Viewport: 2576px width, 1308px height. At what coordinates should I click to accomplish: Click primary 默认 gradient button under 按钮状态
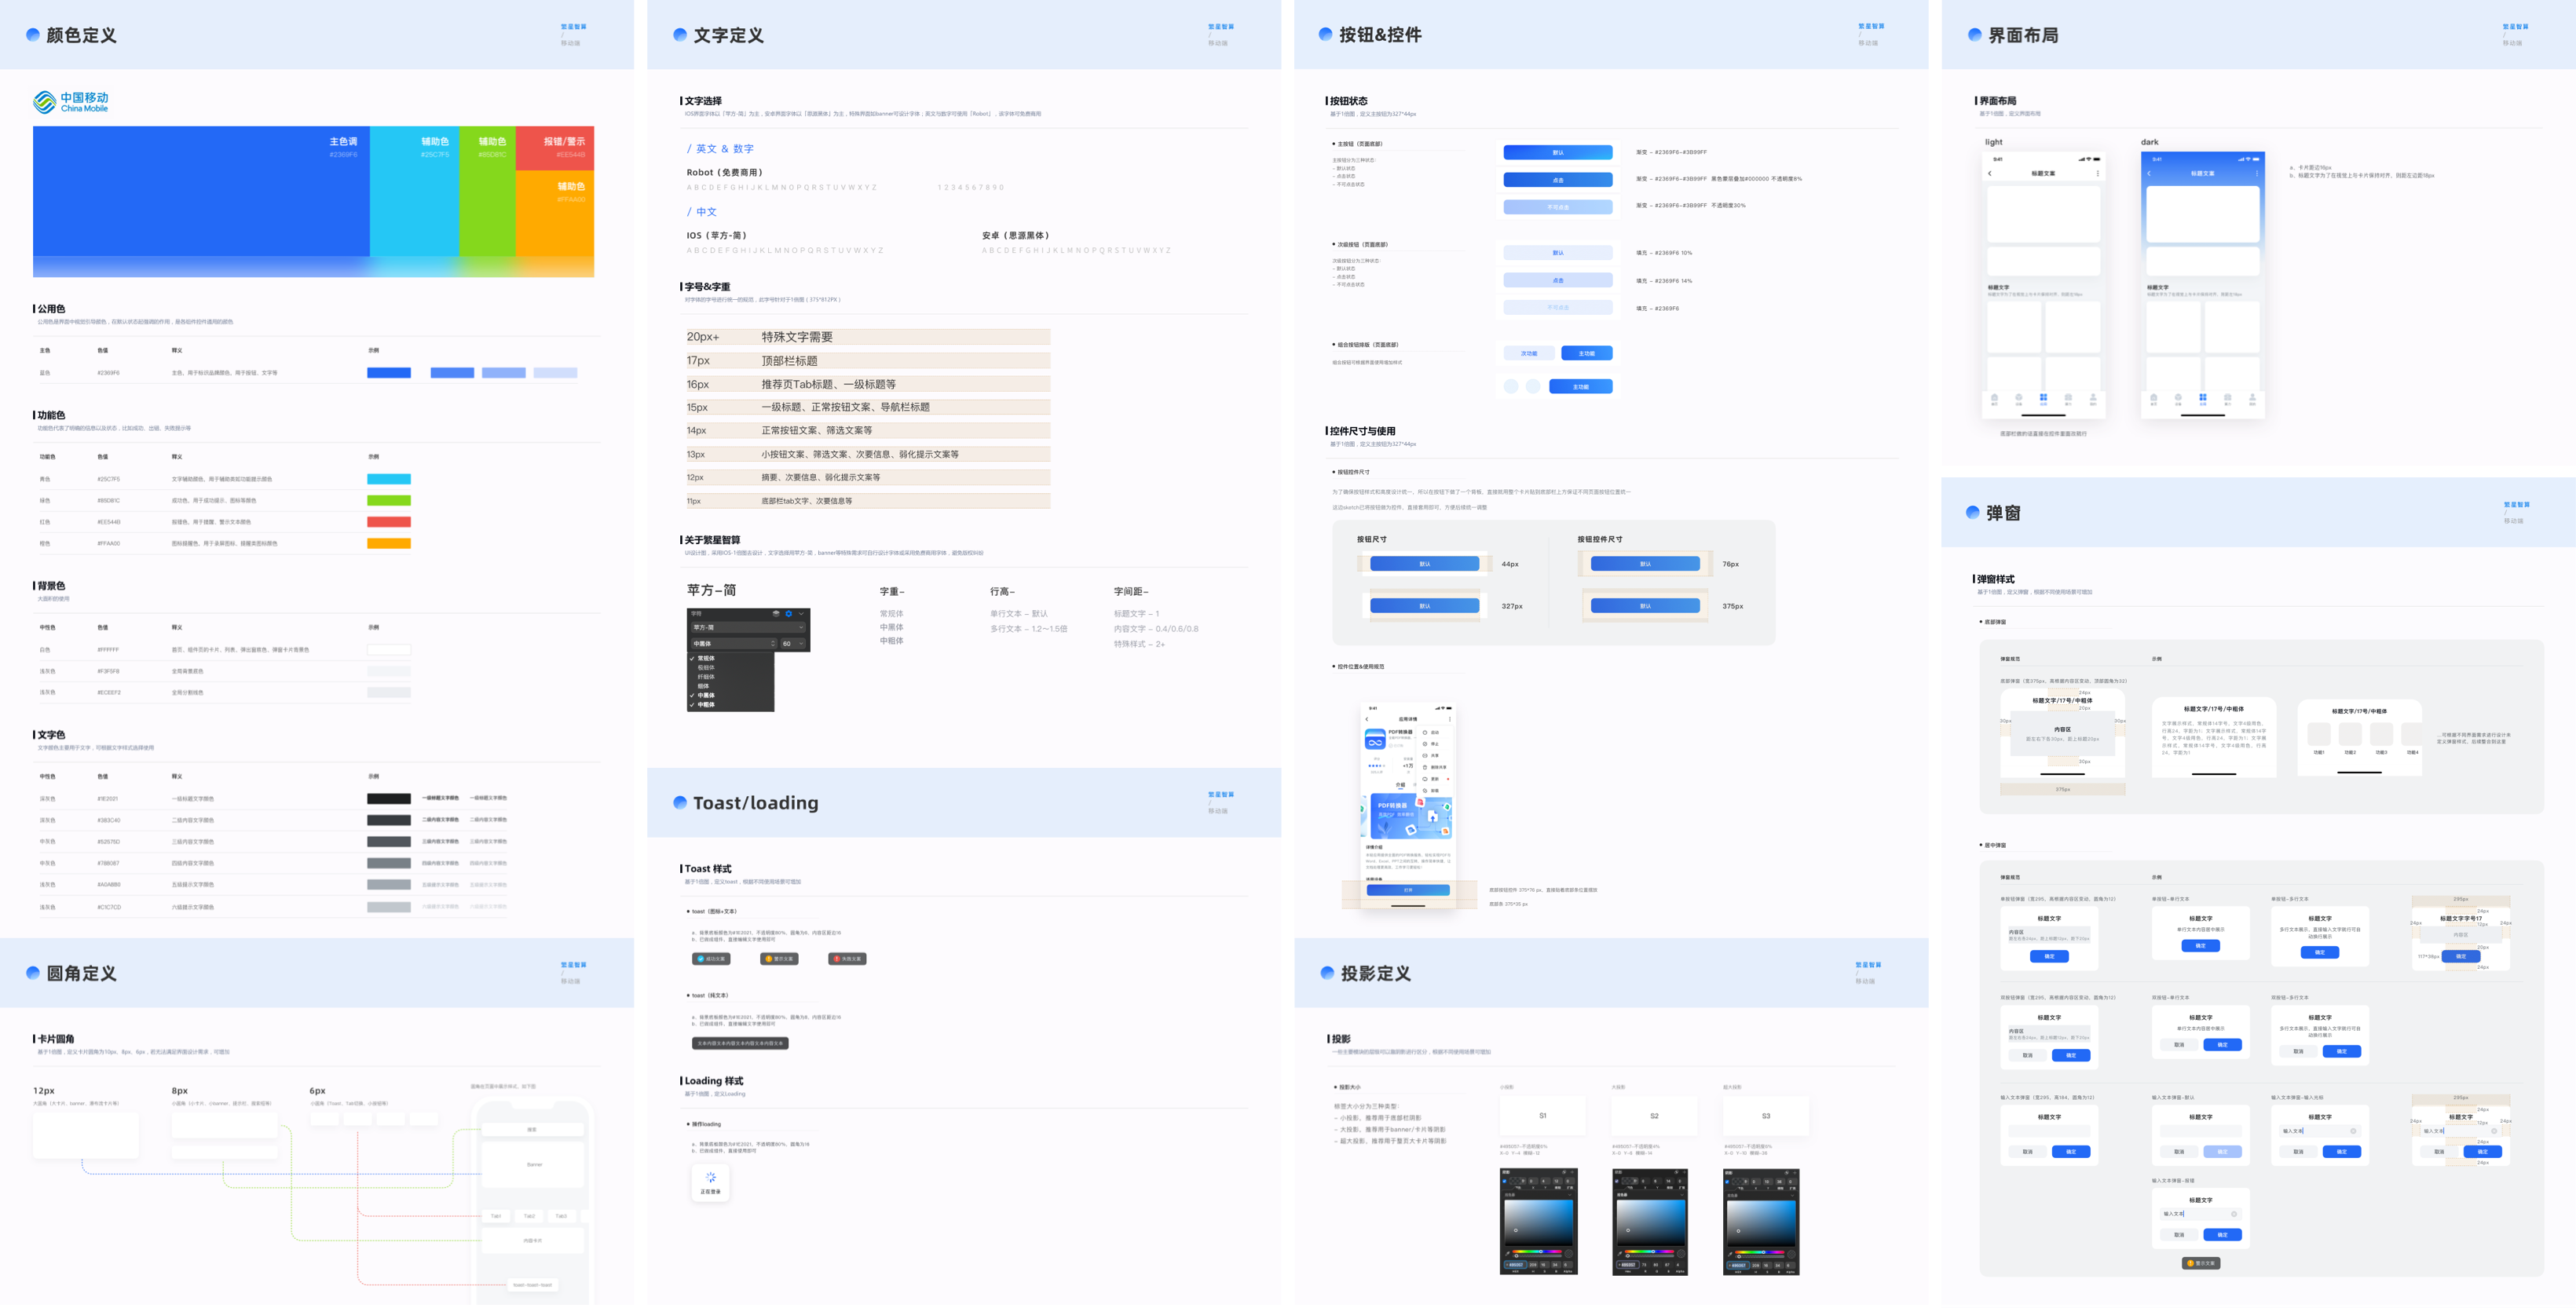1558,153
